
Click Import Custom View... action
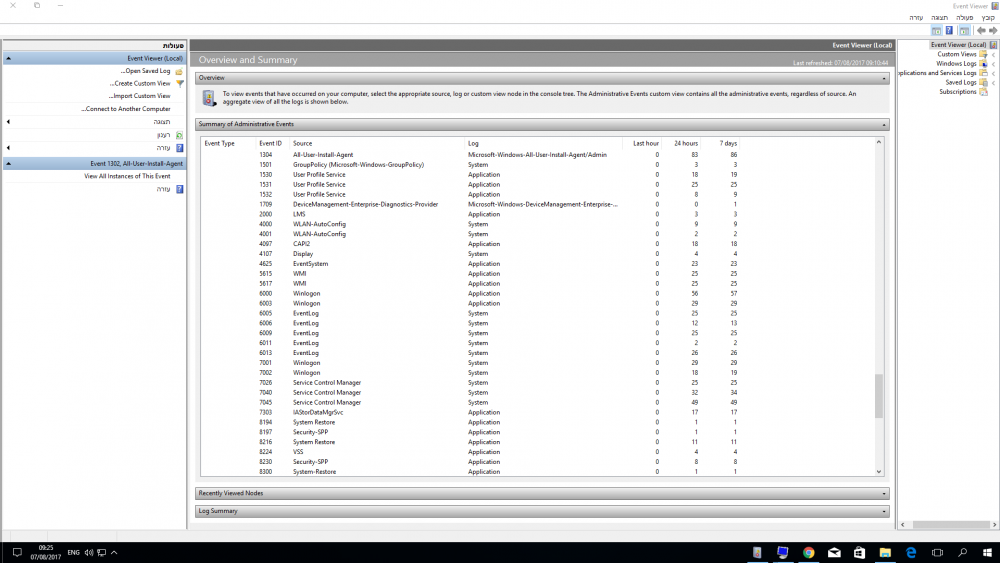[x=139, y=96]
